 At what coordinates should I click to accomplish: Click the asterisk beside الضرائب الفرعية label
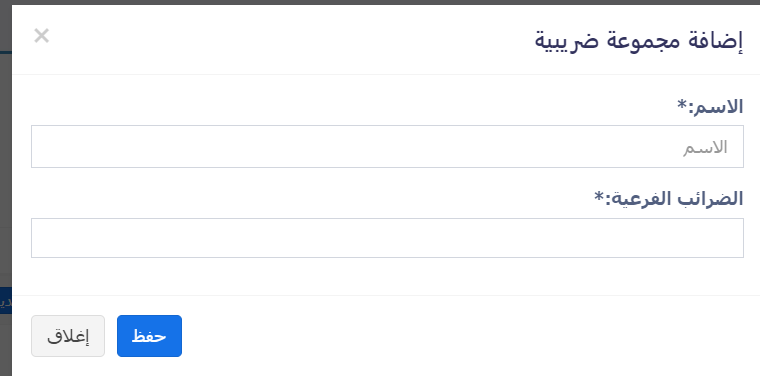click(x=599, y=196)
